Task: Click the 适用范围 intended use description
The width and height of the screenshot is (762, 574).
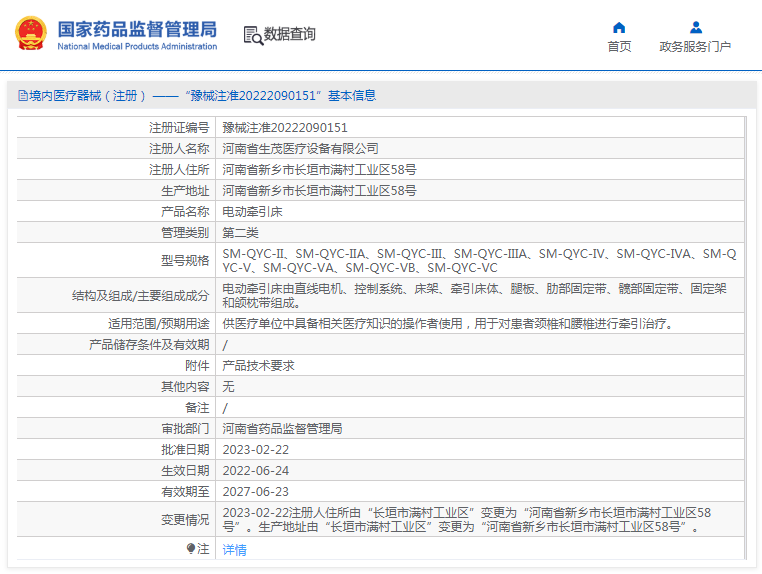Action: tap(448, 323)
